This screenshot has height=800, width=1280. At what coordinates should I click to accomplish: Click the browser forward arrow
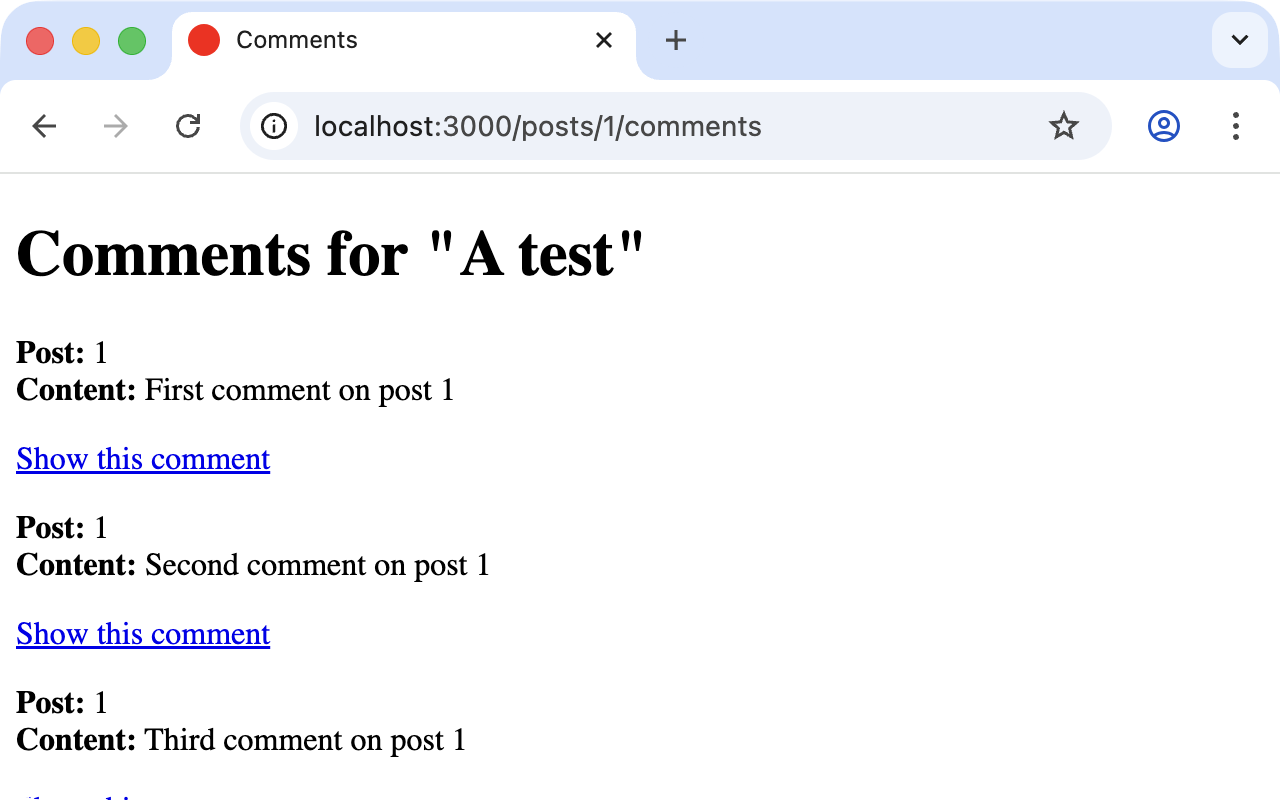(x=116, y=126)
